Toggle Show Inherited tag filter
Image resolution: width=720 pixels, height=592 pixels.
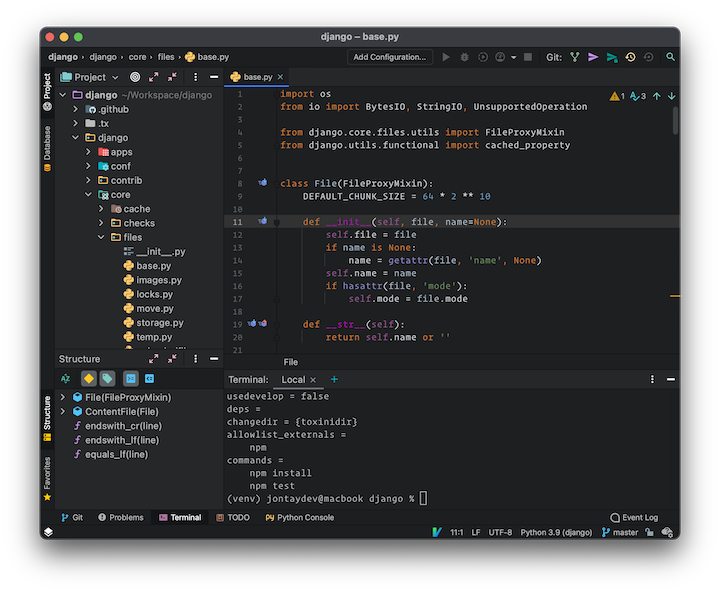tap(107, 379)
